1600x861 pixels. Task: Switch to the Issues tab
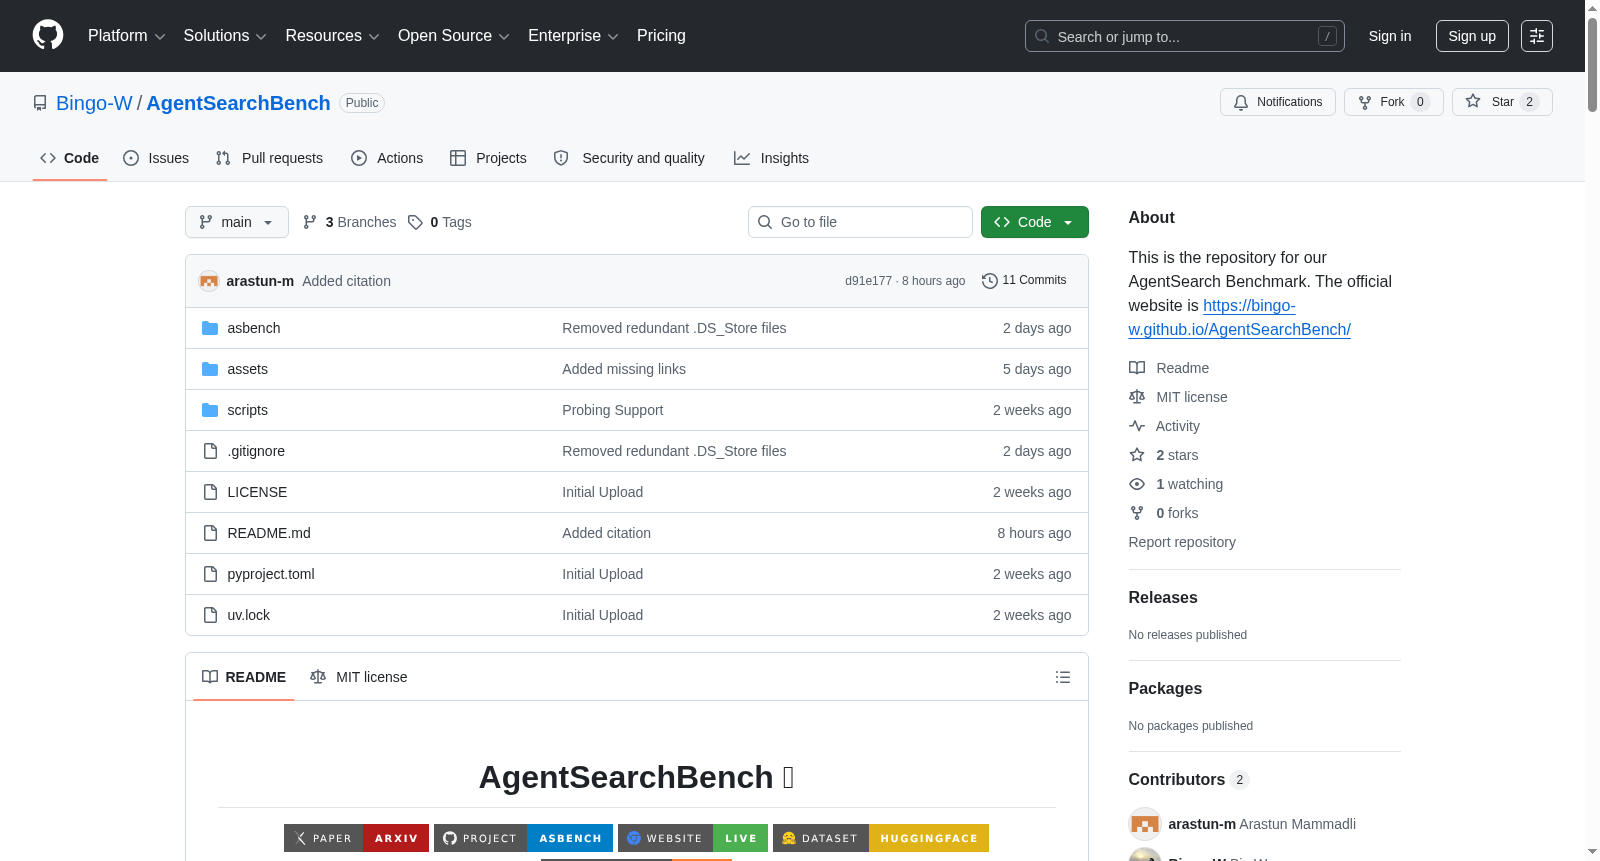coord(156,158)
